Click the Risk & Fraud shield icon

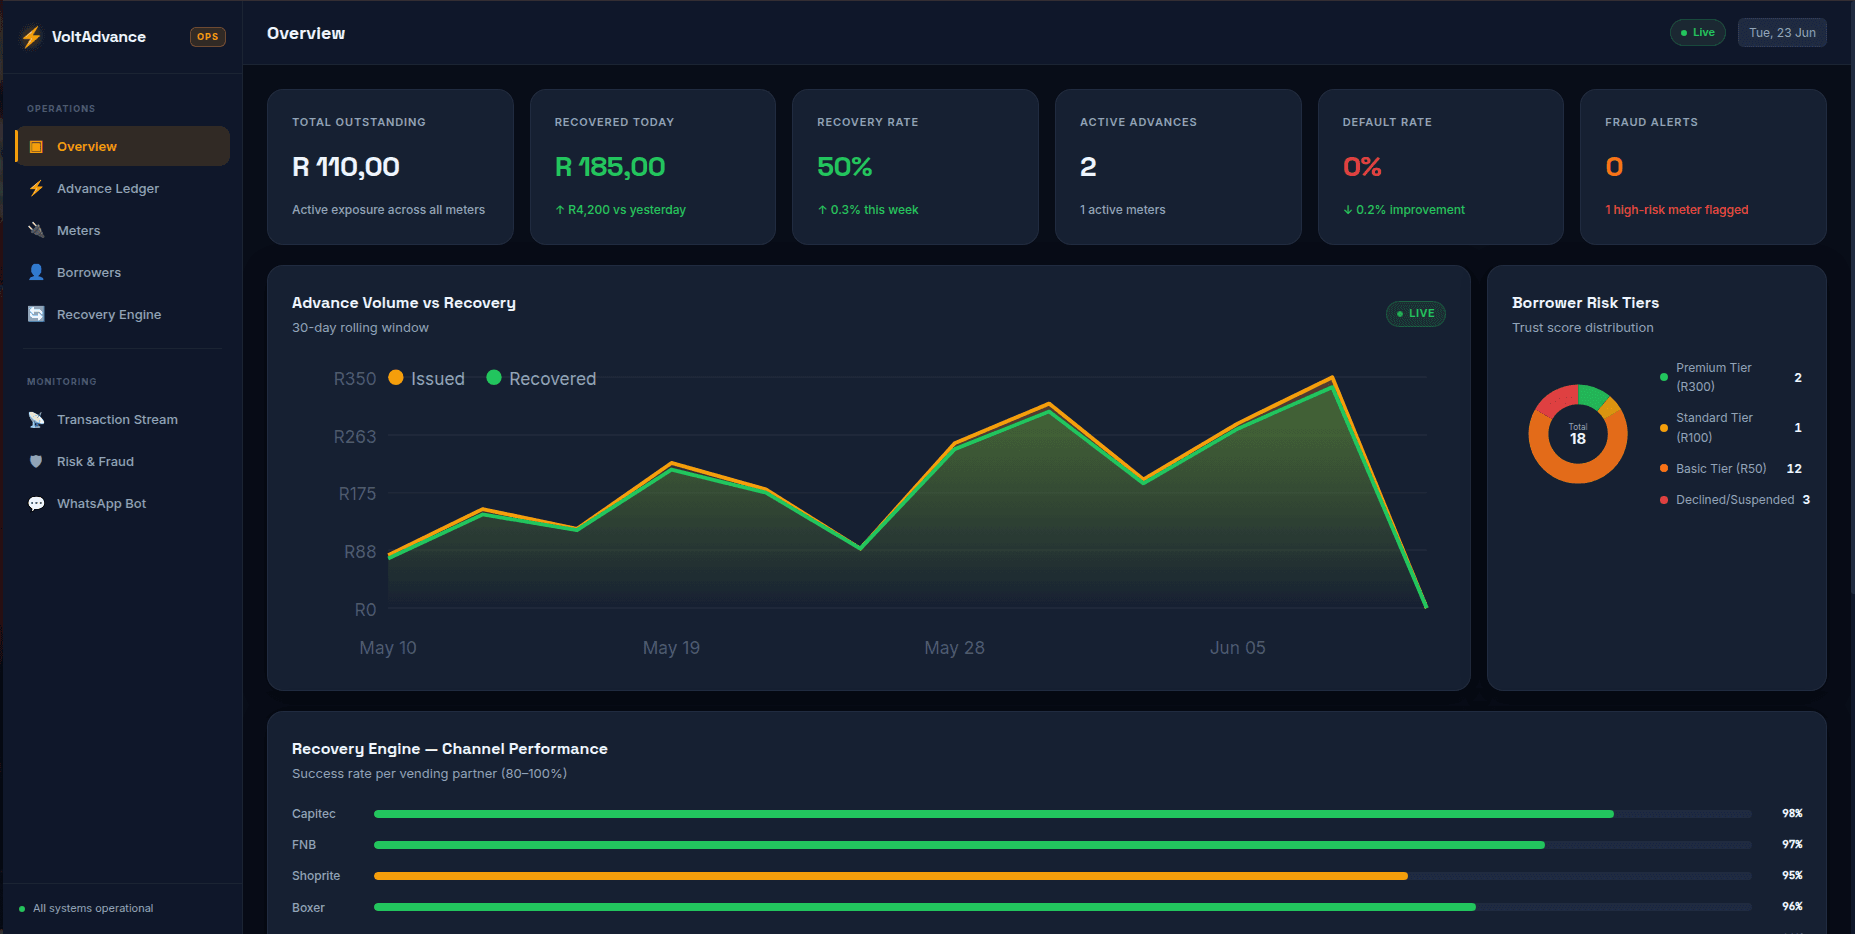[x=36, y=461]
